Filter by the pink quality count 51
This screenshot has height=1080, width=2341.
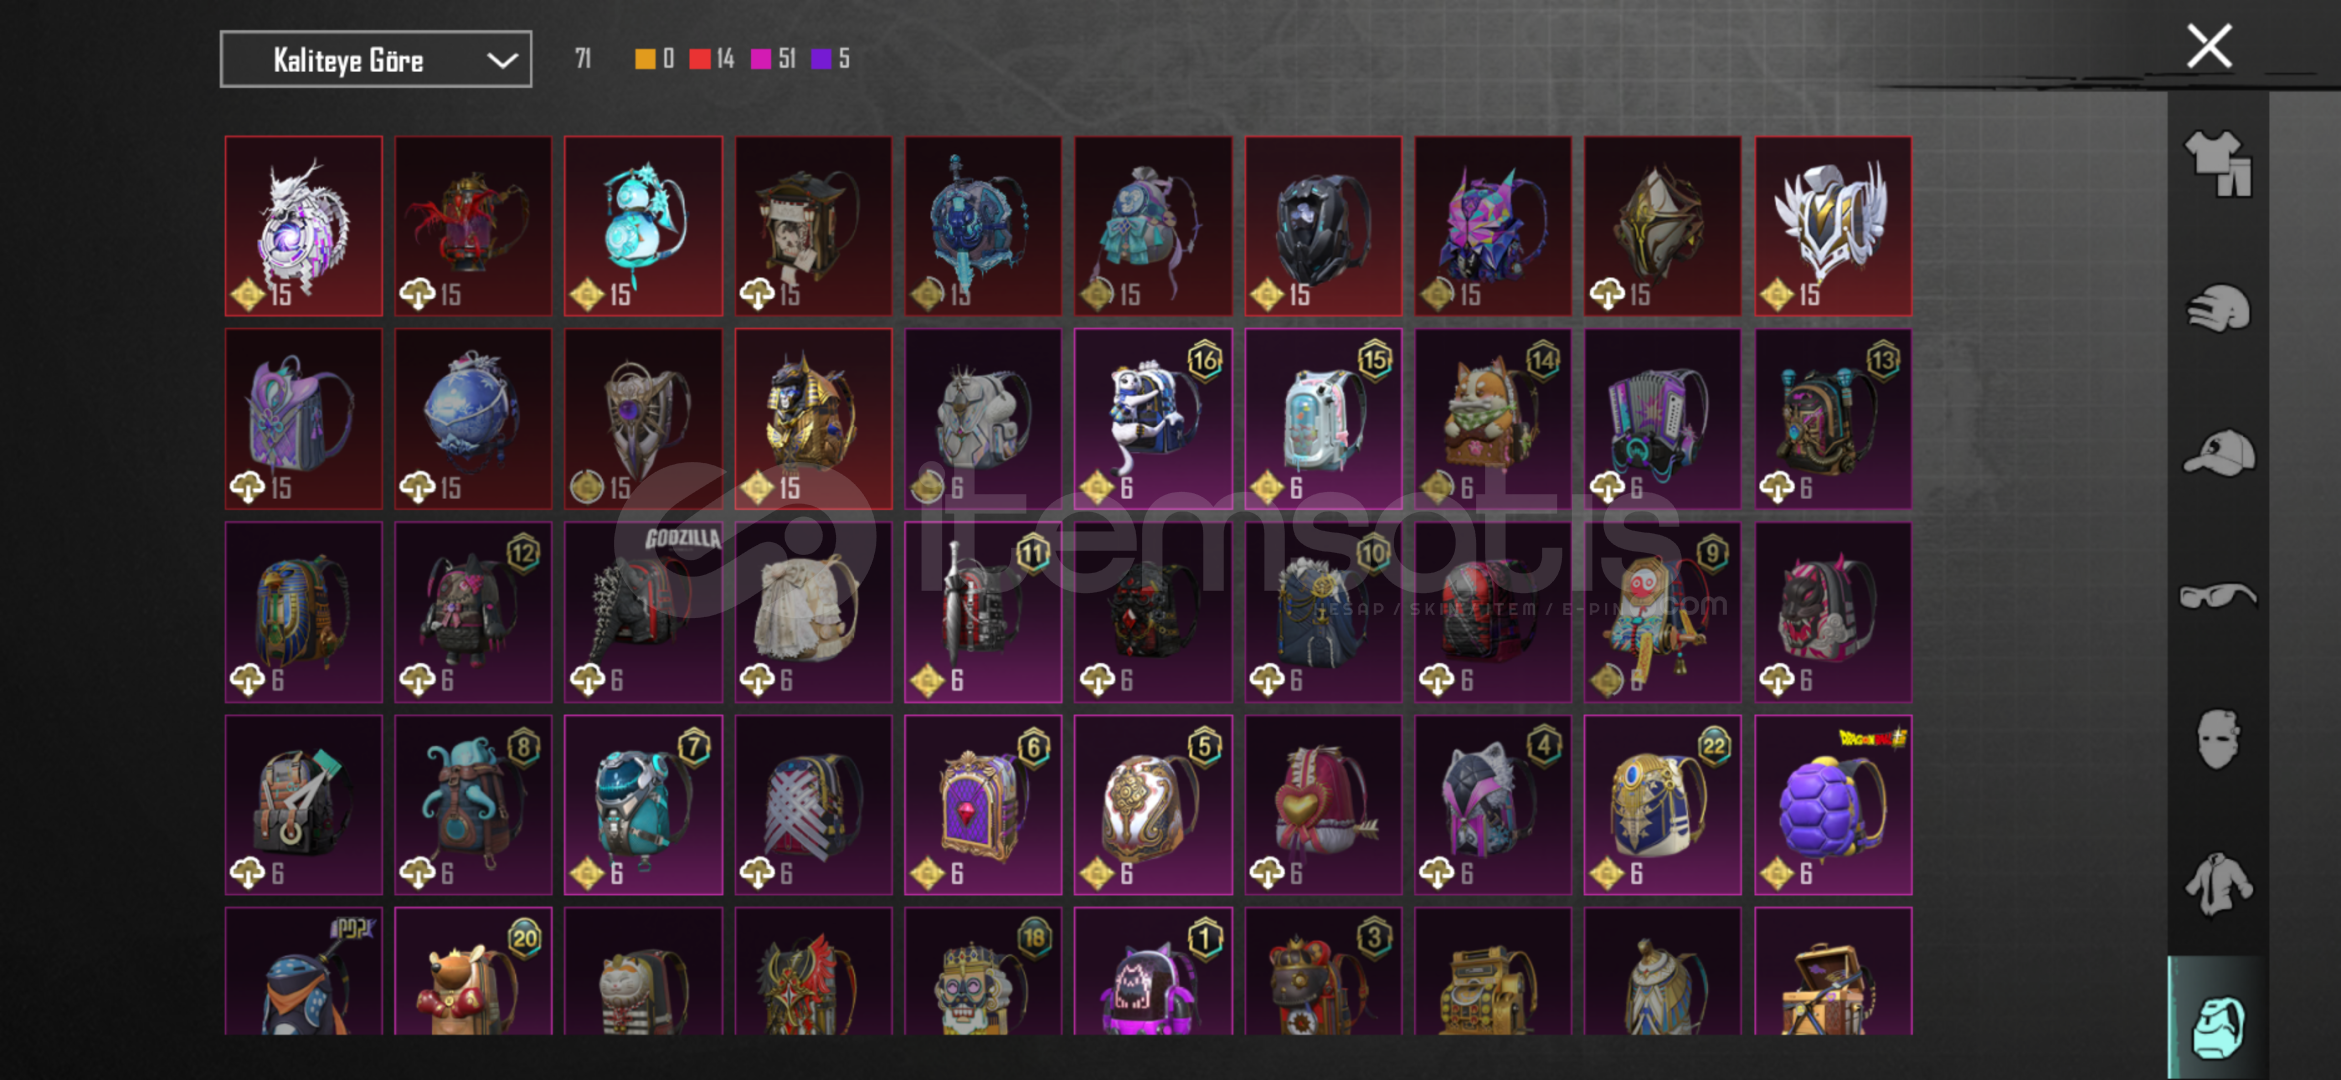(773, 59)
